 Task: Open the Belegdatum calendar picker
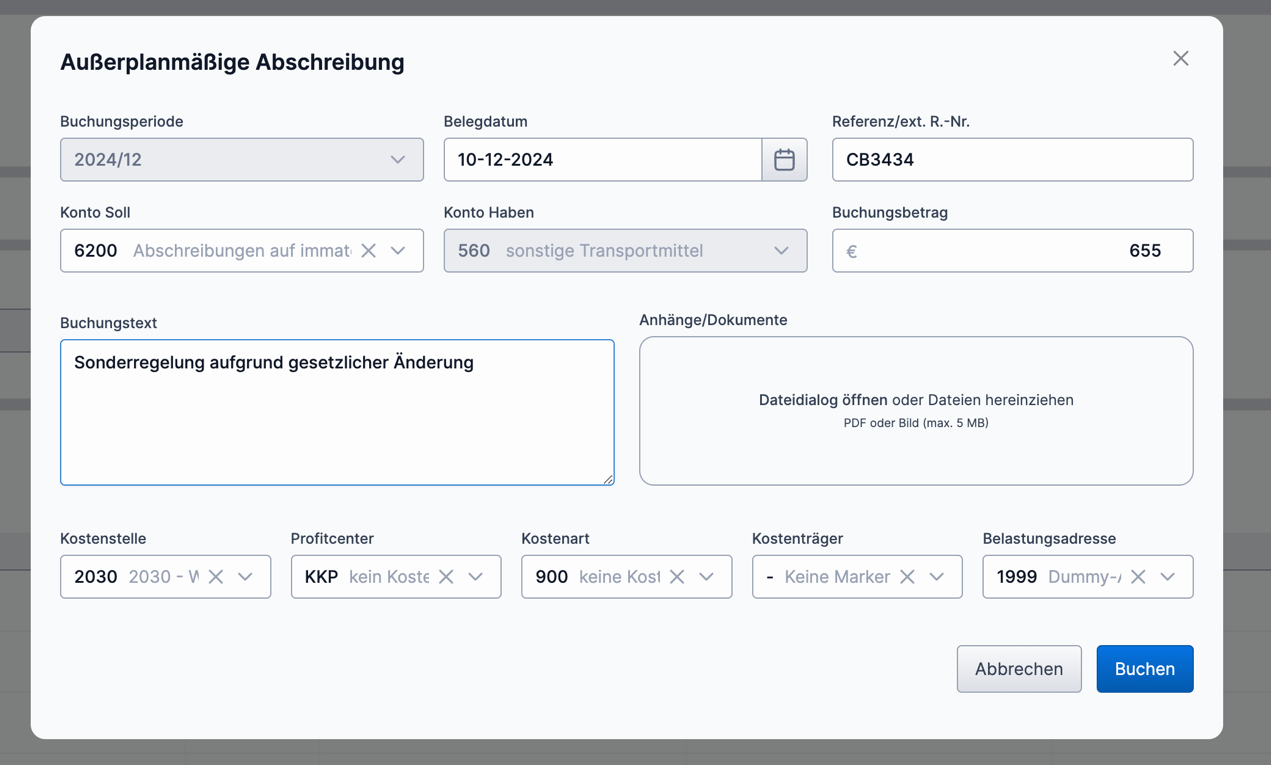coord(784,160)
